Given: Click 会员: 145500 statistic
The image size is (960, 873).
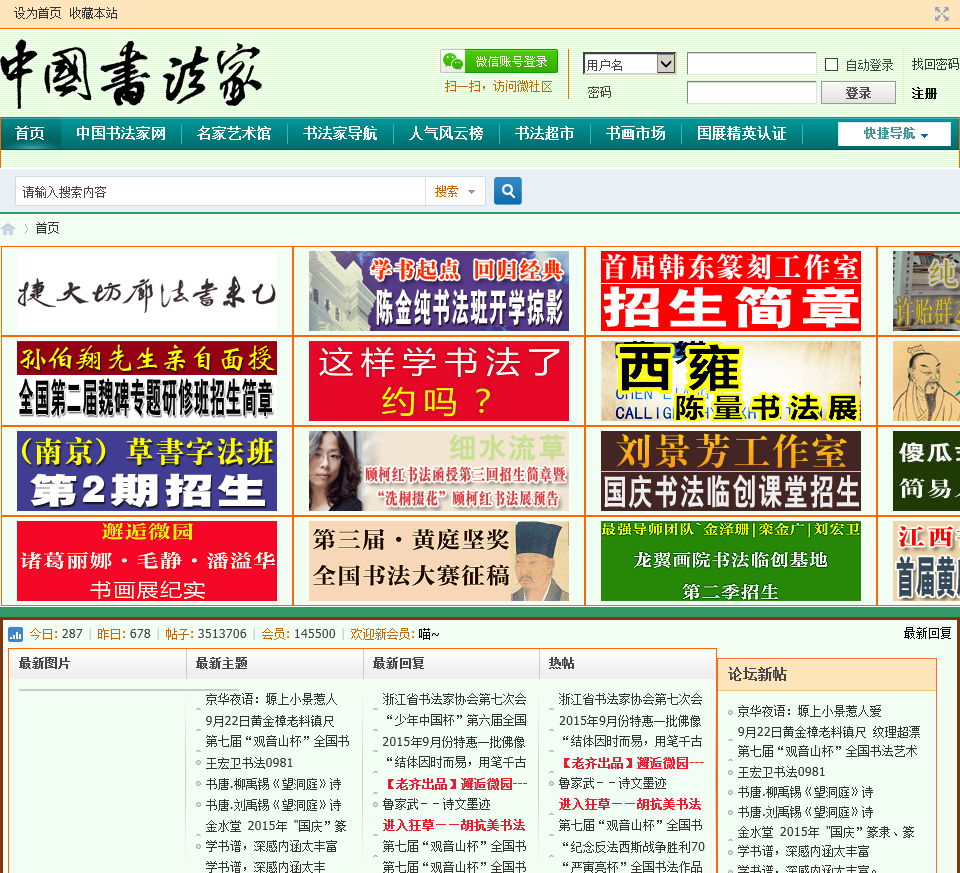Looking at the screenshot, I should (298, 634).
